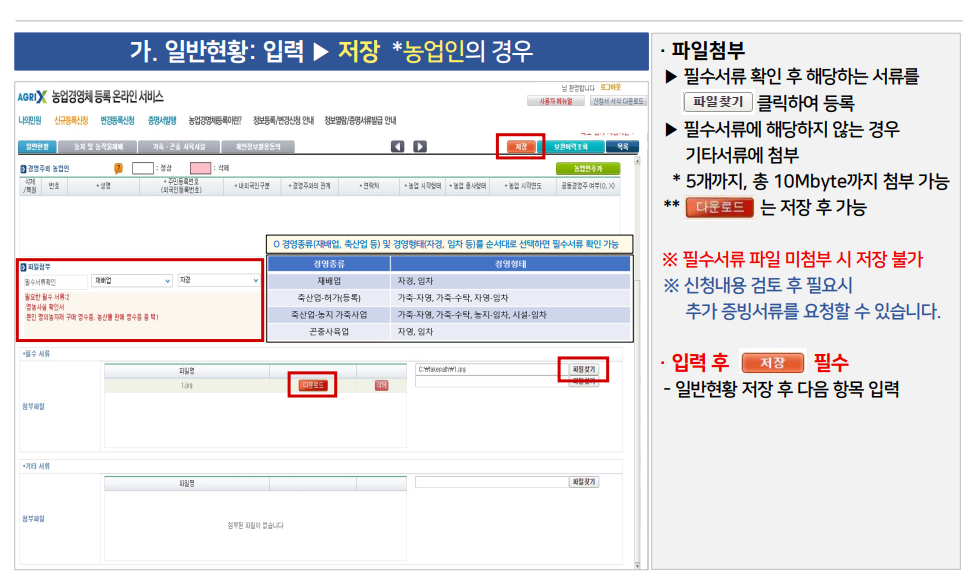The image size is (971, 579).
Task: Click the orange question mark help icon
Action: [119, 169]
